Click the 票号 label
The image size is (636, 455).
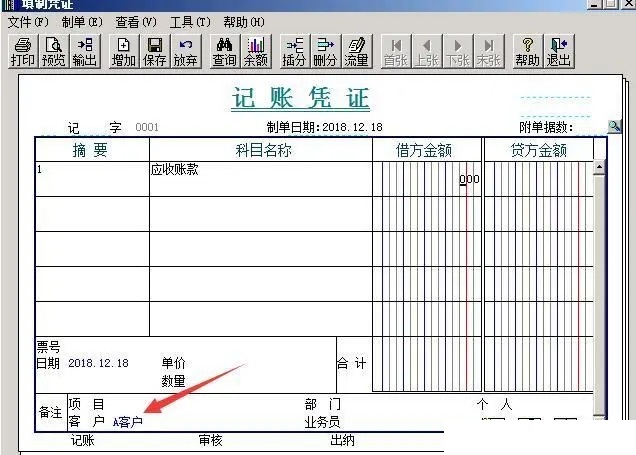[48, 347]
